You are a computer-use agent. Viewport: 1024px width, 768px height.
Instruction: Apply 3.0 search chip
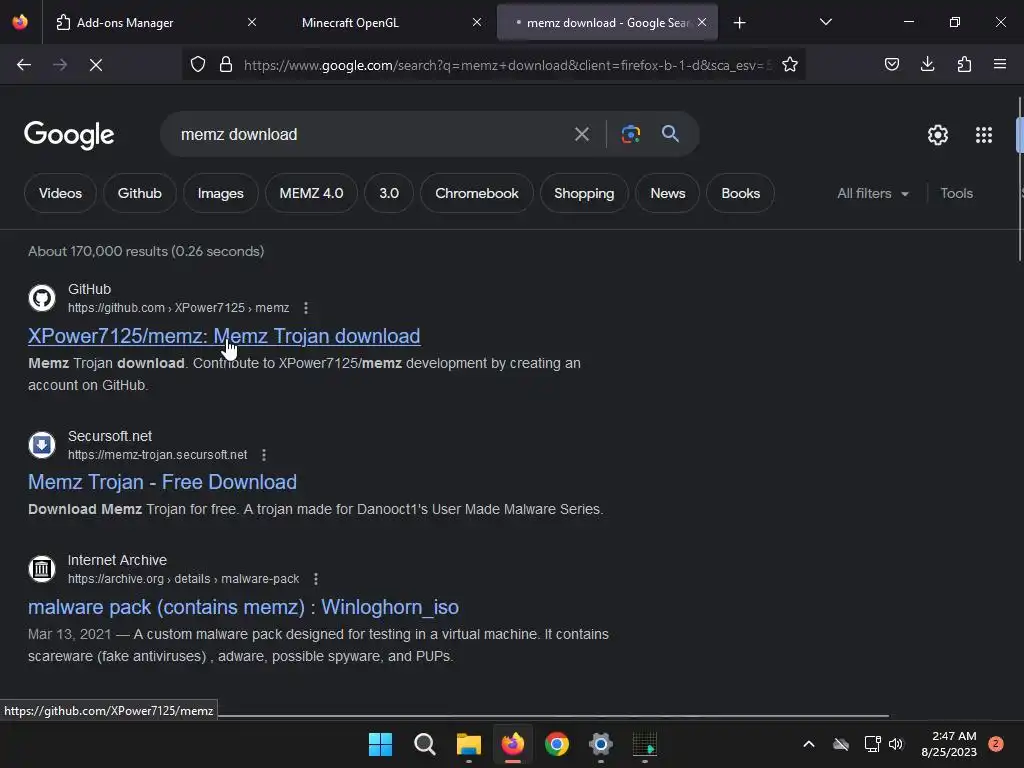pos(389,193)
